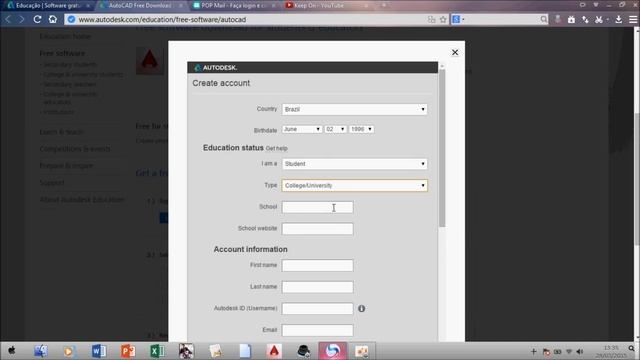The height and width of the screenshot is (360, 640).
Task: Open PowerPoint from the taskbar
Action: point(128,351)
